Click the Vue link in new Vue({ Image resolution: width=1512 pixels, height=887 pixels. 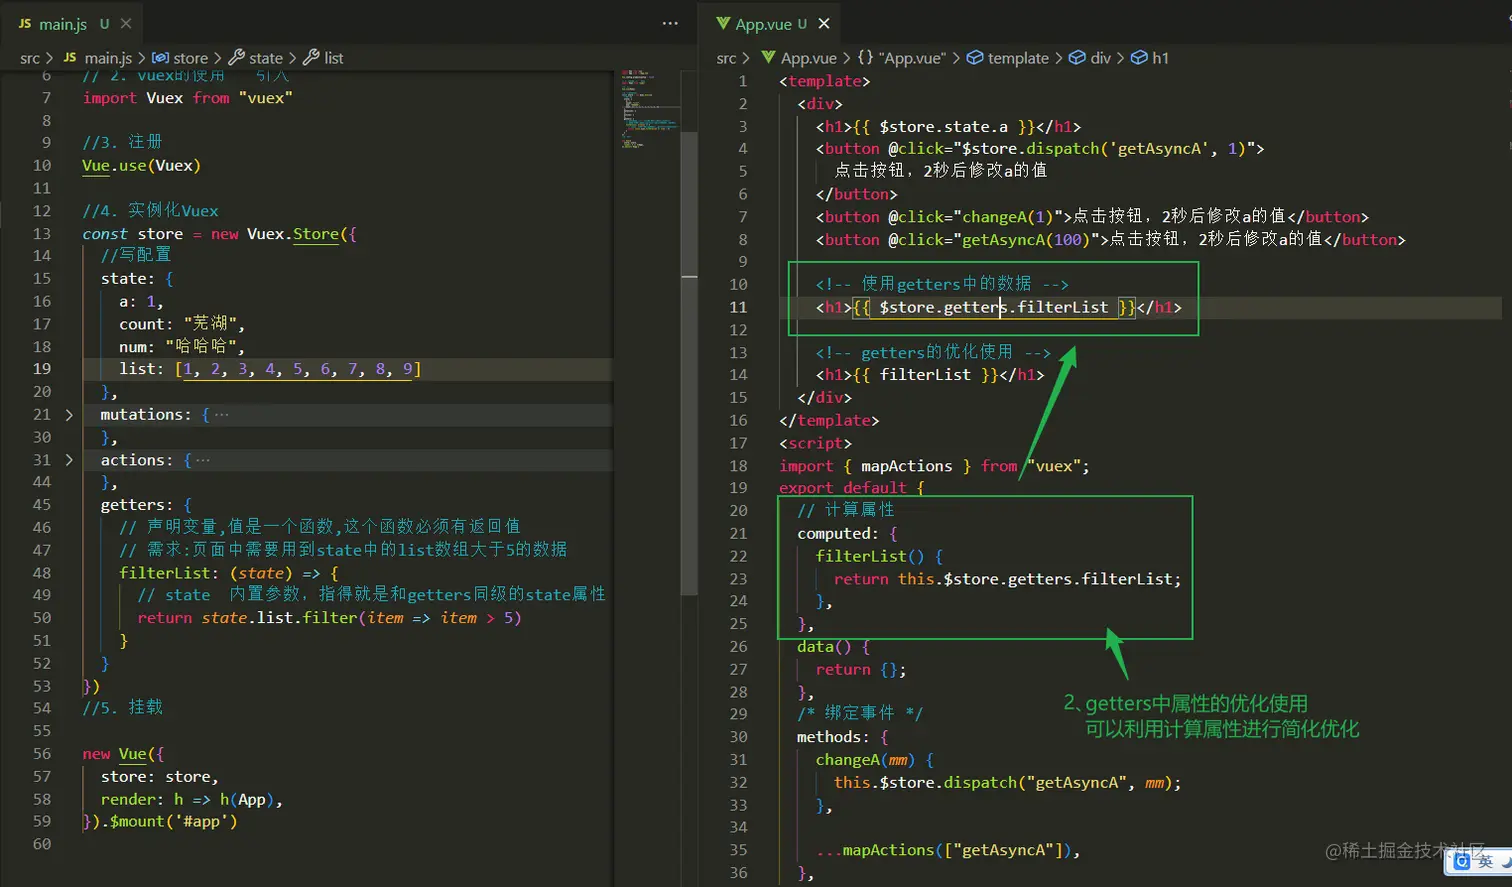132,754
